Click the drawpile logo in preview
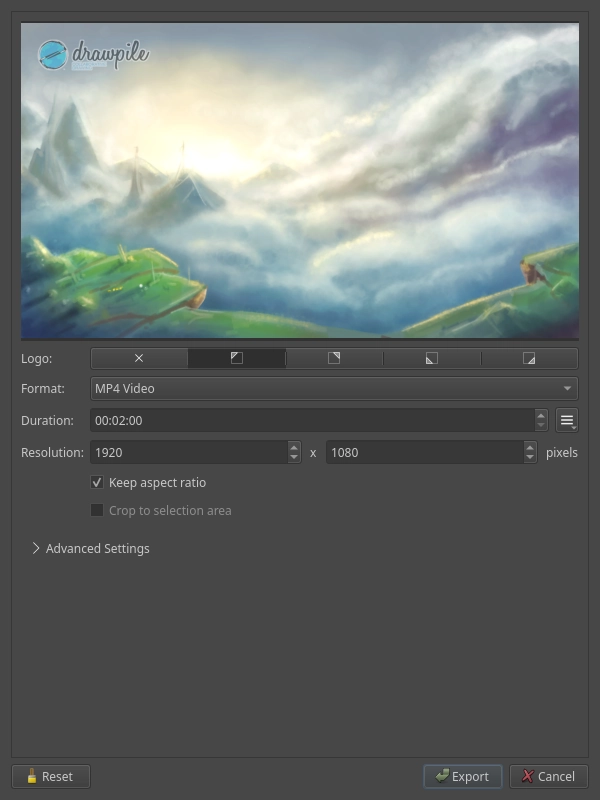 coord(93,55)
